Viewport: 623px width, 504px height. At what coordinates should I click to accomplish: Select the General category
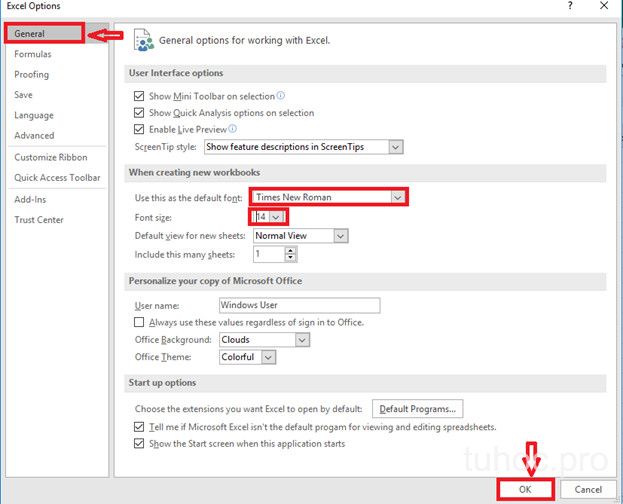44,33
